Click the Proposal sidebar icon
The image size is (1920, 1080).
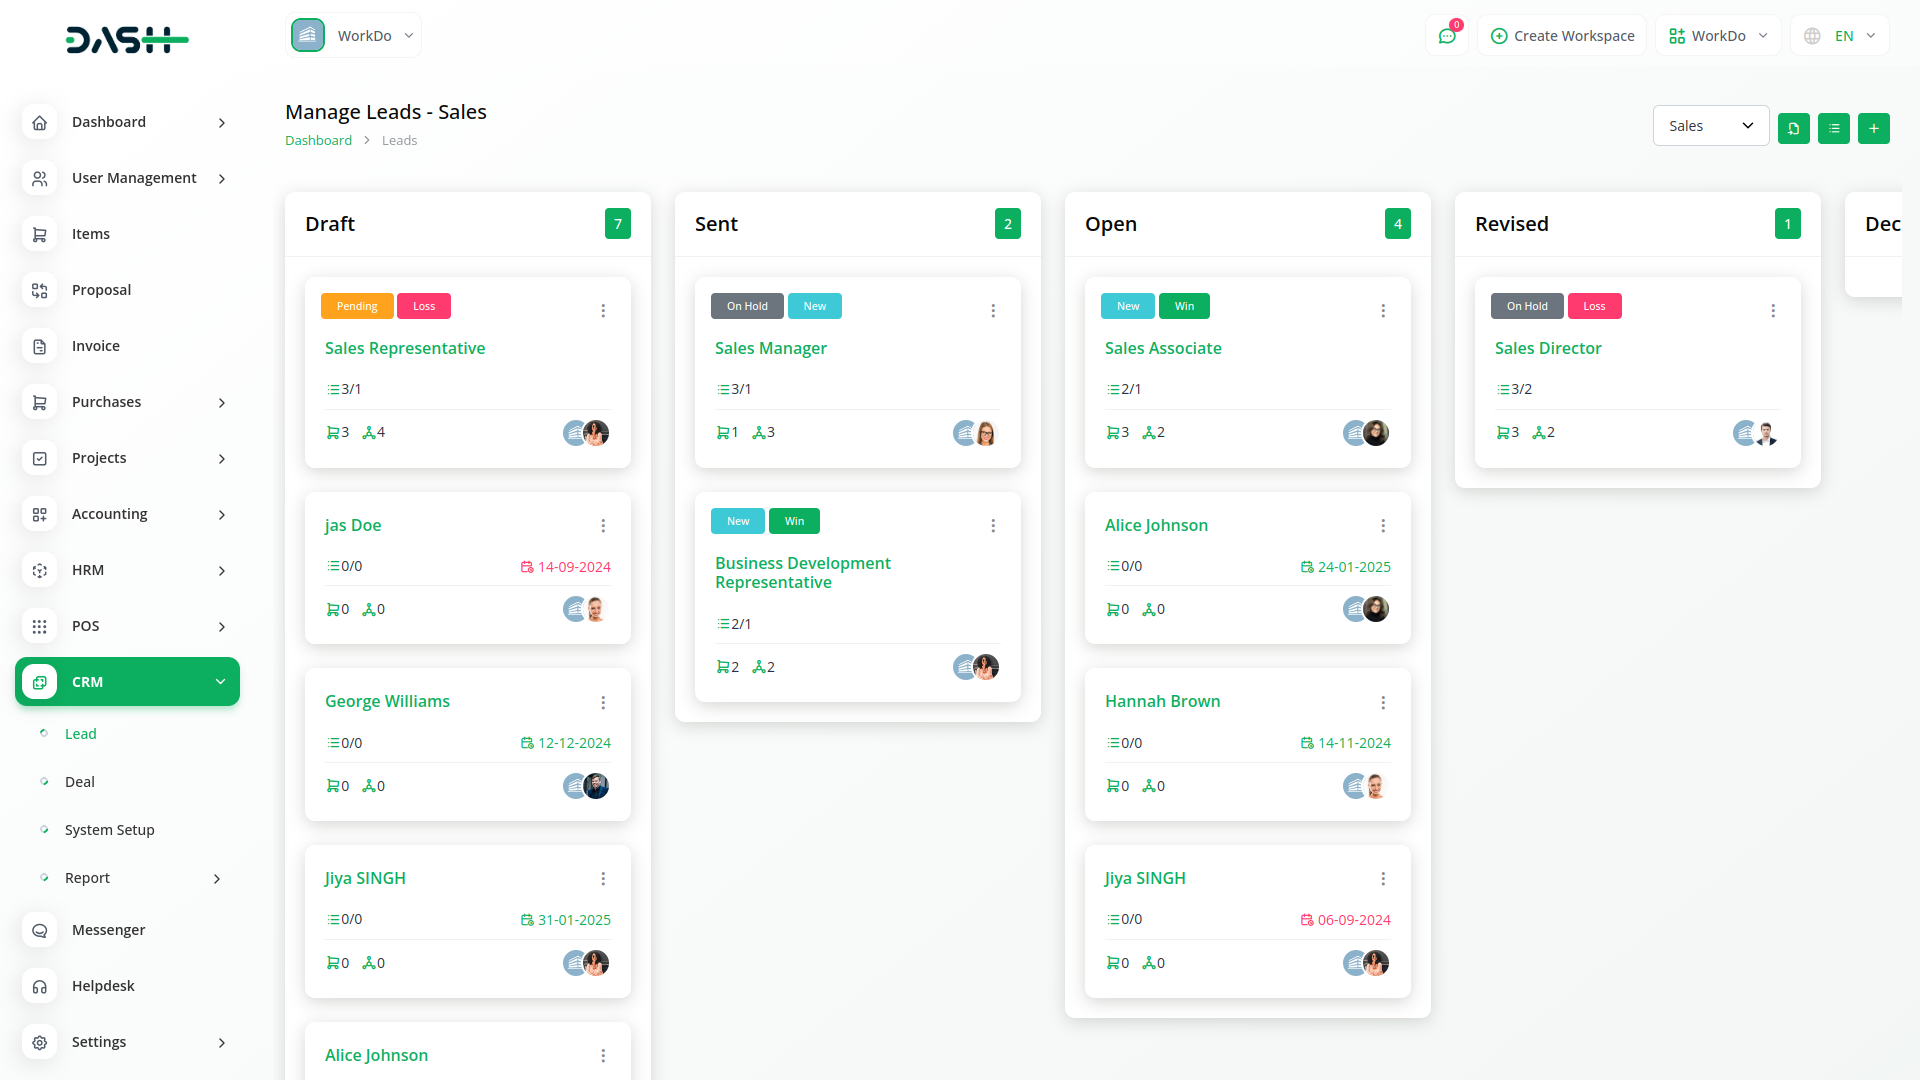tap(40, 290)
